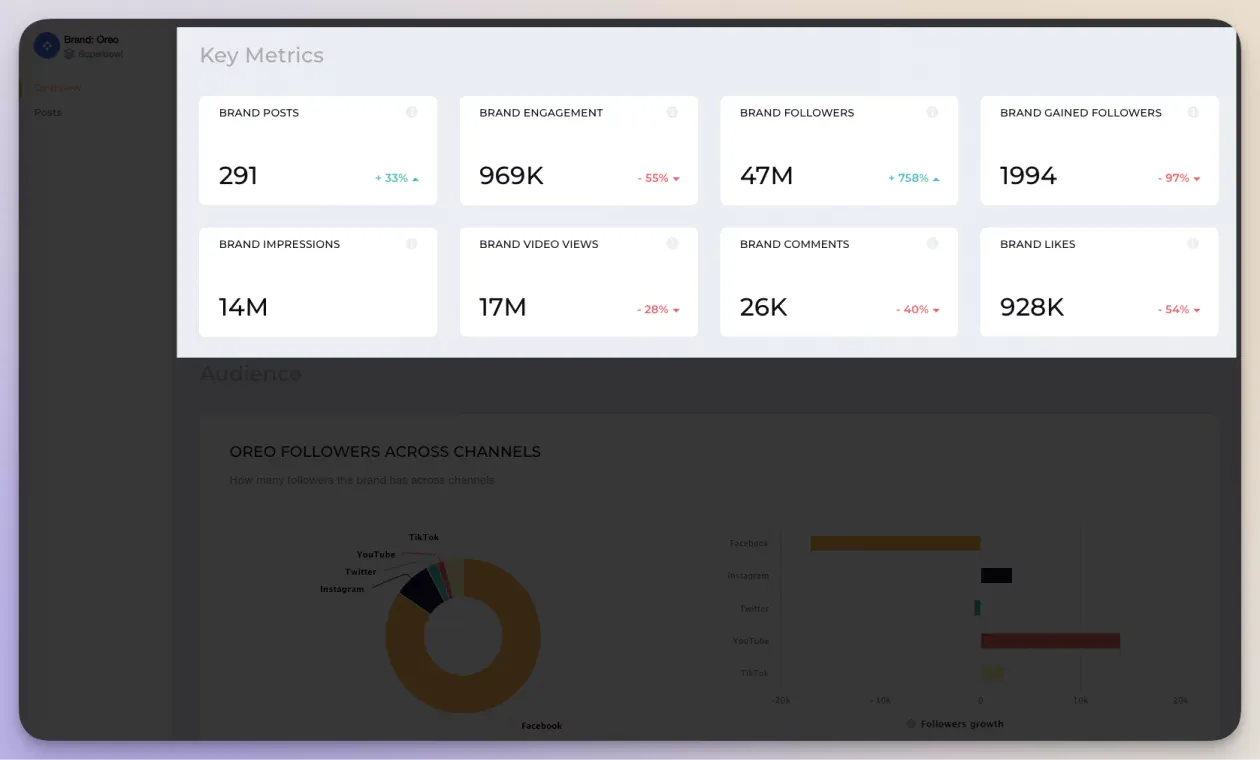The width and height of the screenshot is (1260, 760).
Task: Open info icon on Brand Followers card
Action: click(932, 112)
